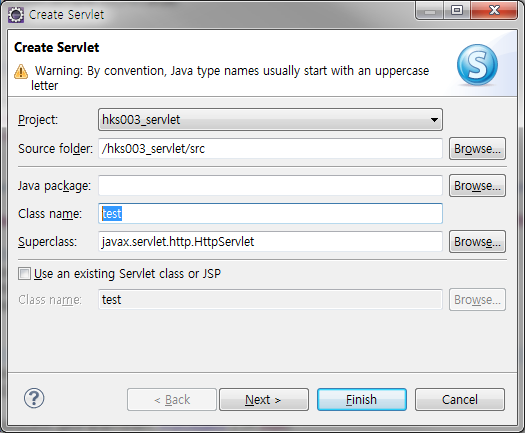This screenshot has width=525, height=433.
Task: Go to Next wizard page
Action: point(264,400)
